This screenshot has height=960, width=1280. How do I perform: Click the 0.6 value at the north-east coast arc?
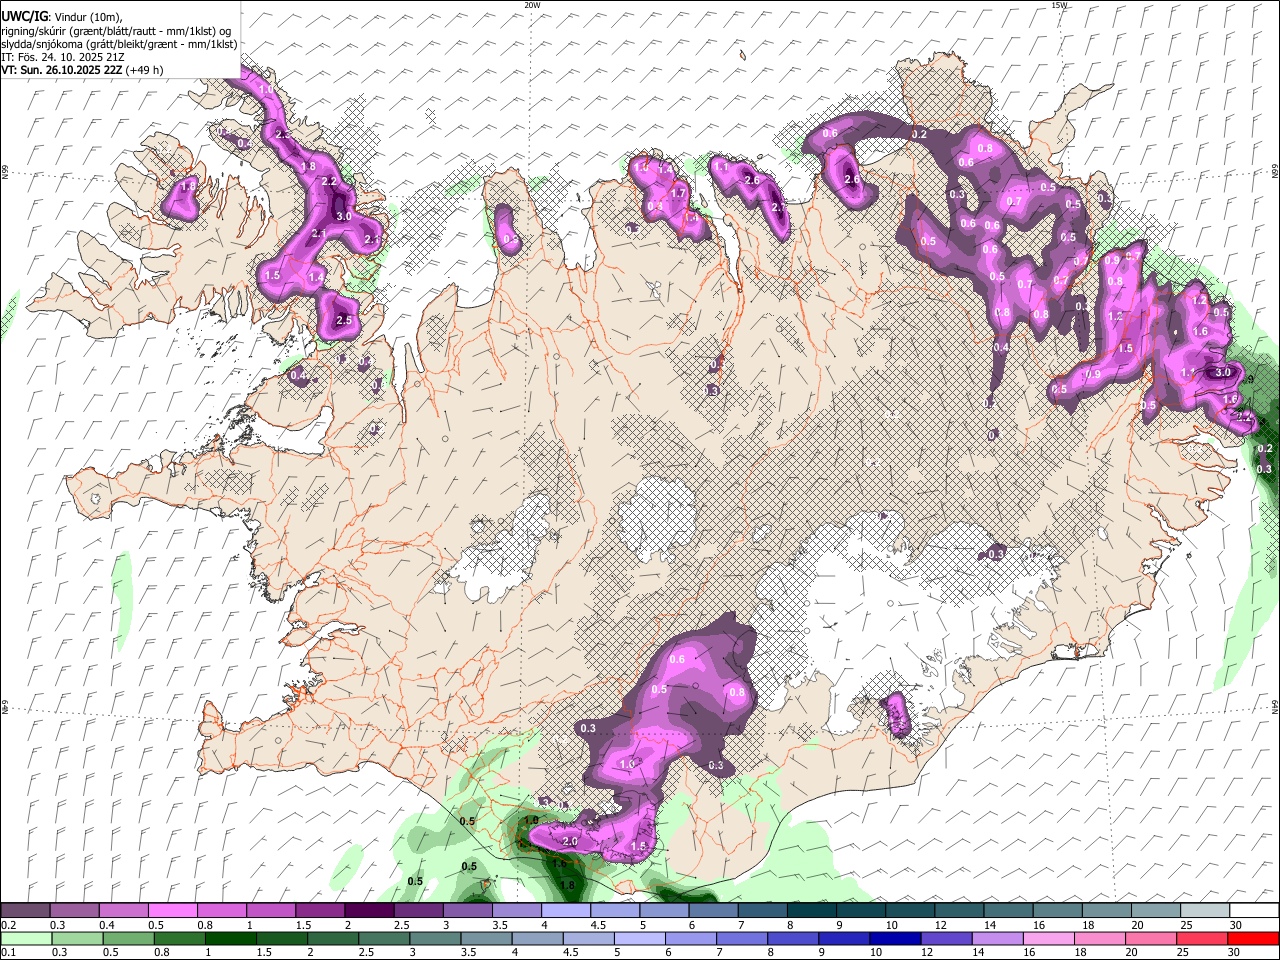(x=830, y=133)
